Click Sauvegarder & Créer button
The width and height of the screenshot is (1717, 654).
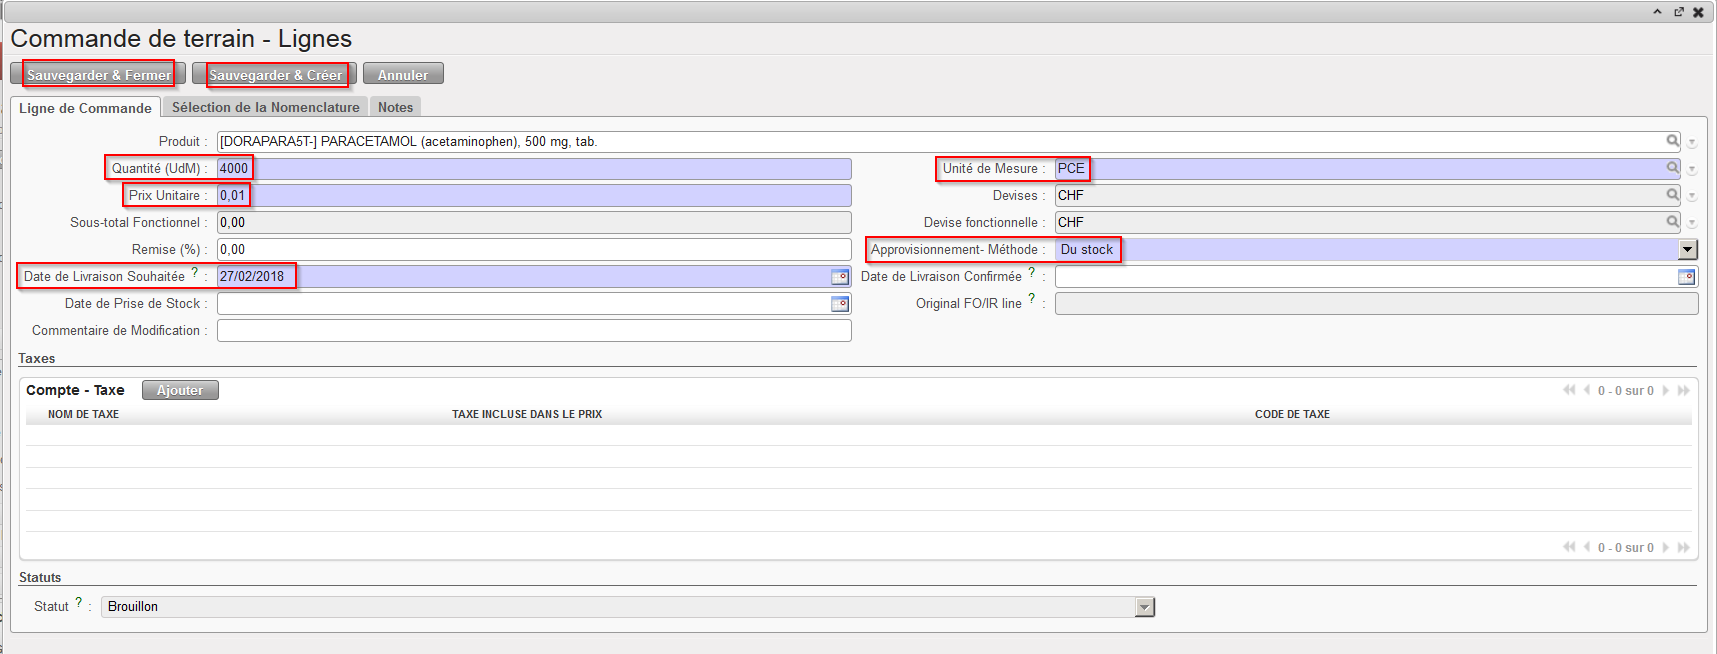tap(275, 75)
